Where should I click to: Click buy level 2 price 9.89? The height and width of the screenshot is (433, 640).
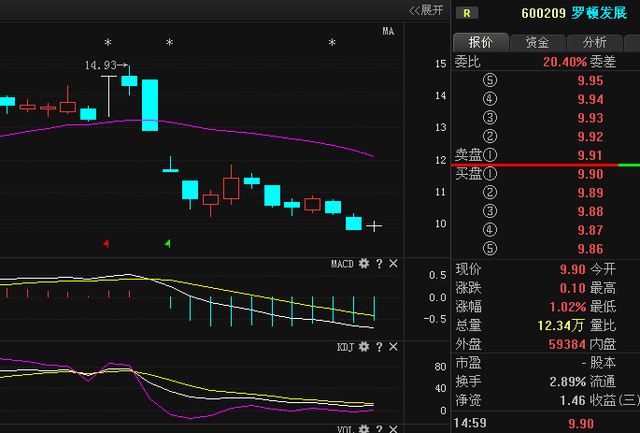(x=590, y=193)
